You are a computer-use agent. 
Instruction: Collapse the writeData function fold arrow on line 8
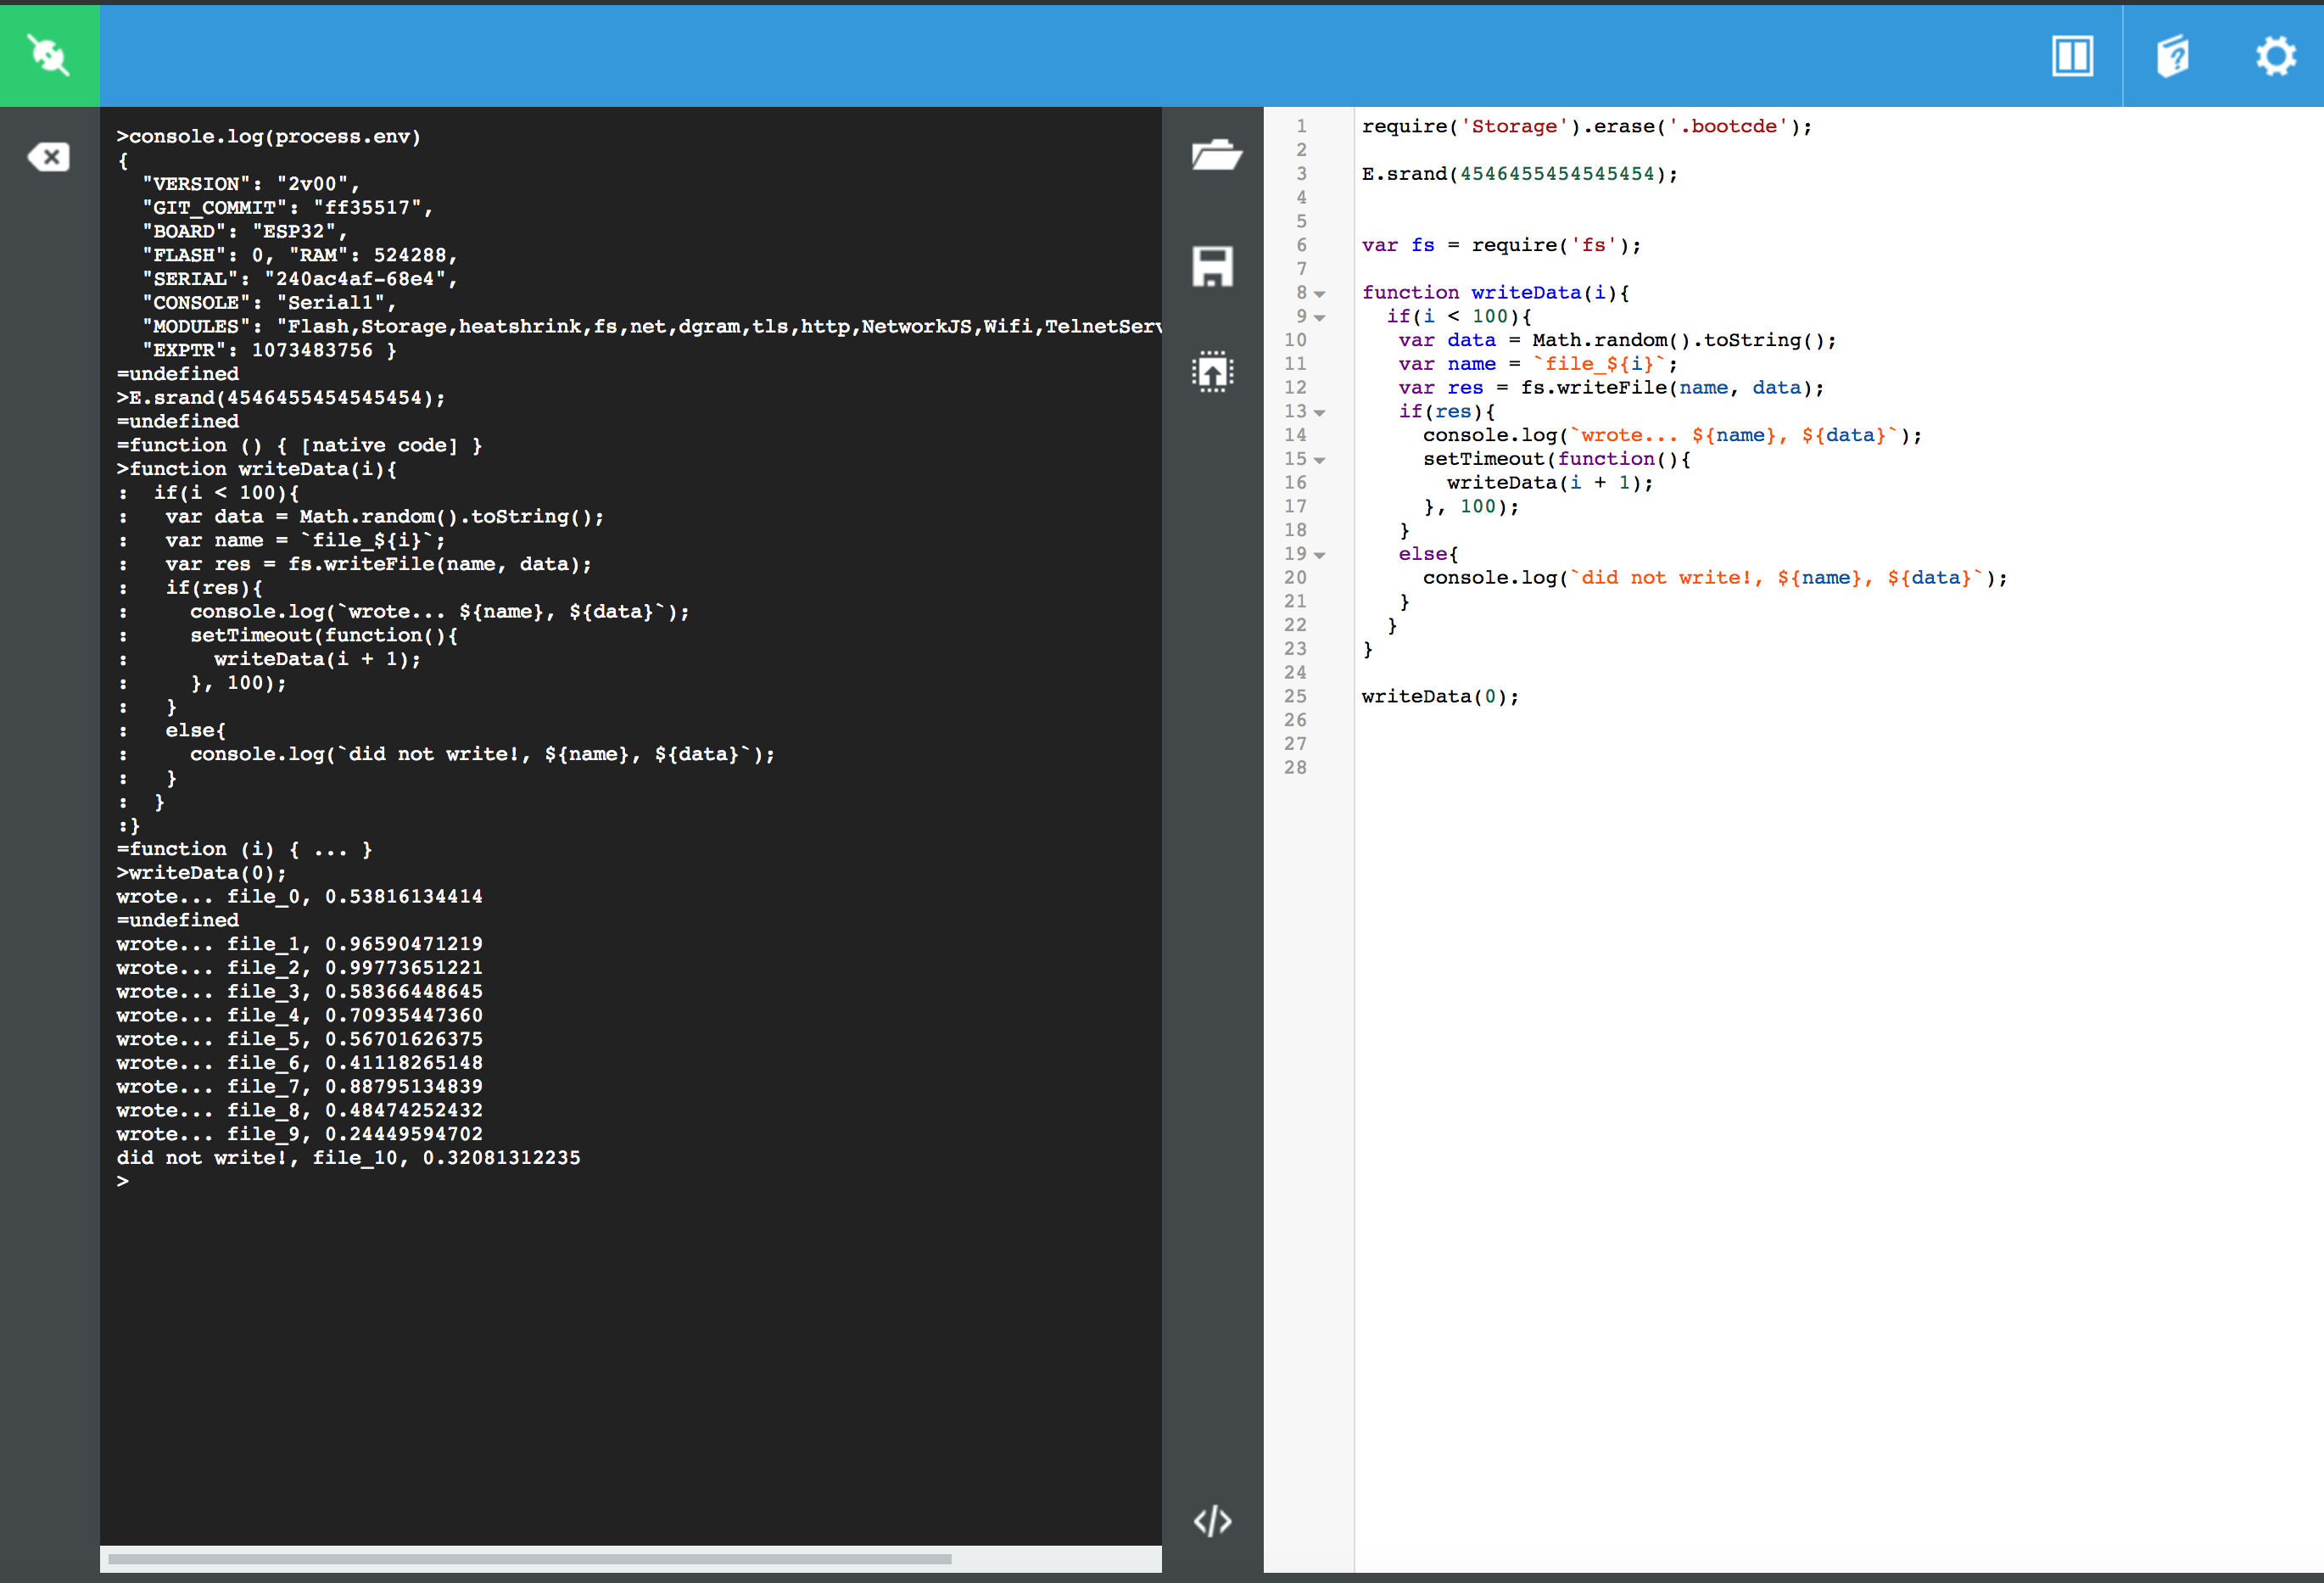(x=1320, y=294)
